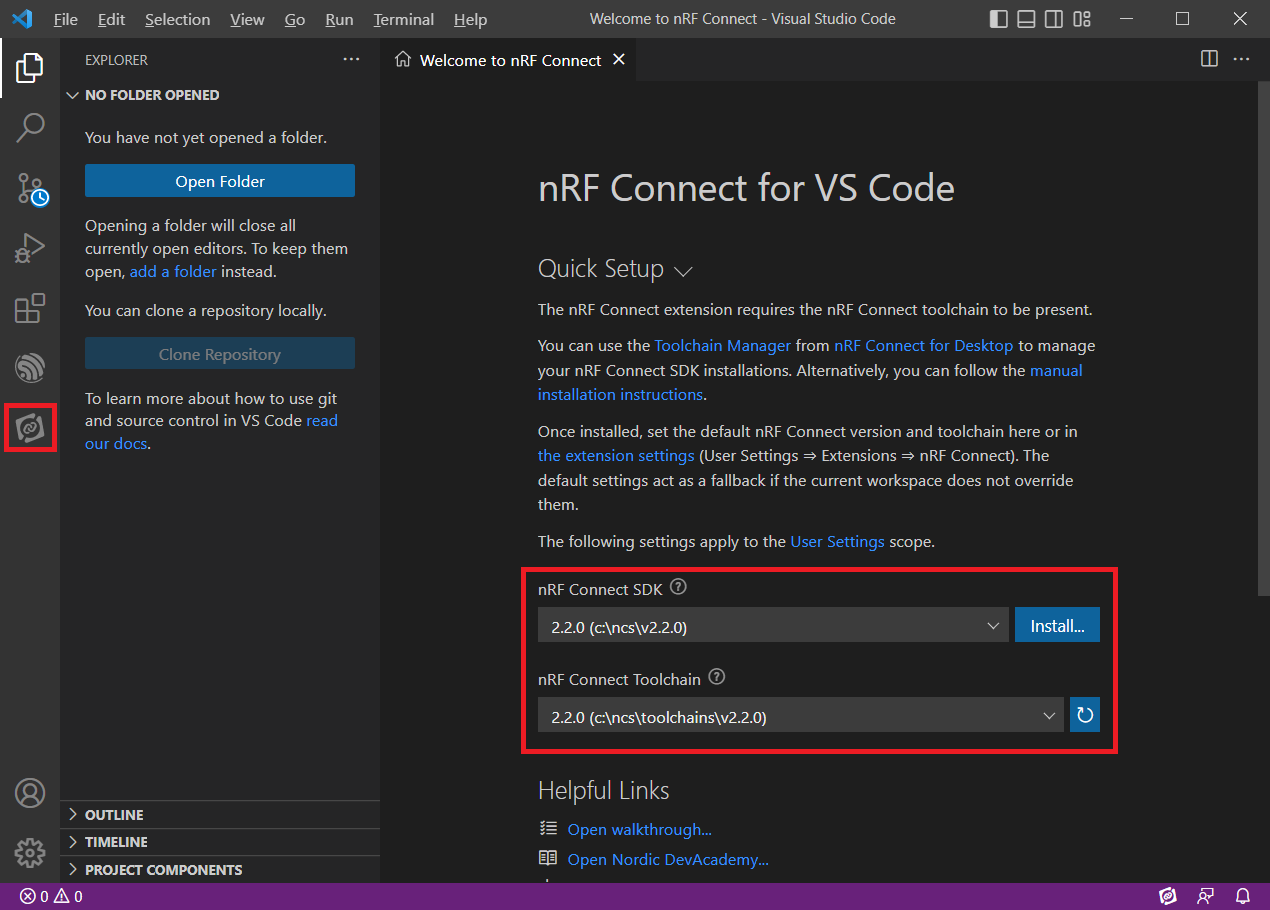The image size is (1270, 910).
Task: Click the Open Folder button
Action: pyautogui.click(x=220, y=181)
